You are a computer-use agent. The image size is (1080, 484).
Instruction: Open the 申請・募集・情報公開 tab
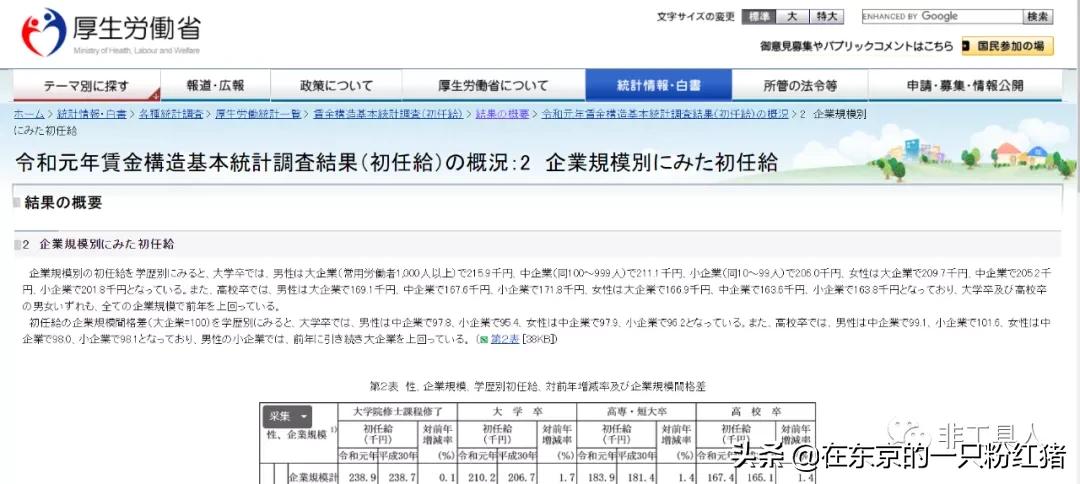964,86
